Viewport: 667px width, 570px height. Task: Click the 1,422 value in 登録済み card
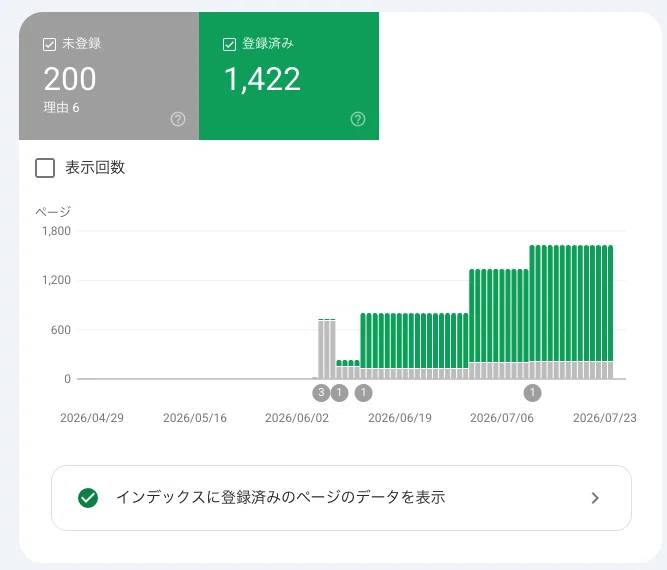[x=262, y=79]
